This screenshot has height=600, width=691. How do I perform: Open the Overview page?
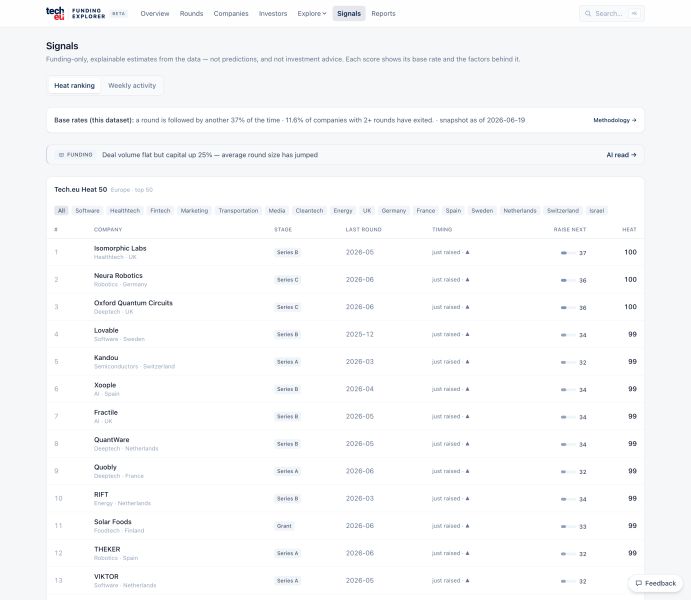point(155,14)
